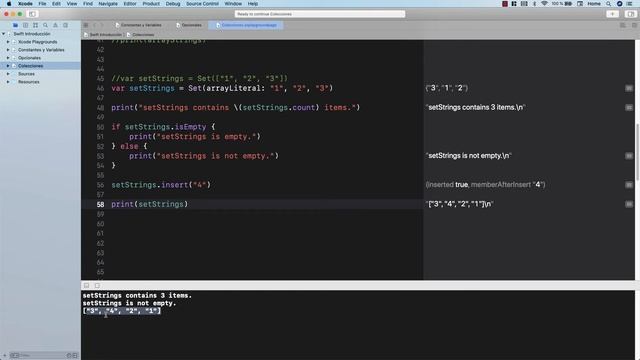Screen dimensions: 640x360
Task: Click the add (+) button at navigator bottom
Action: tap(4, 356)
